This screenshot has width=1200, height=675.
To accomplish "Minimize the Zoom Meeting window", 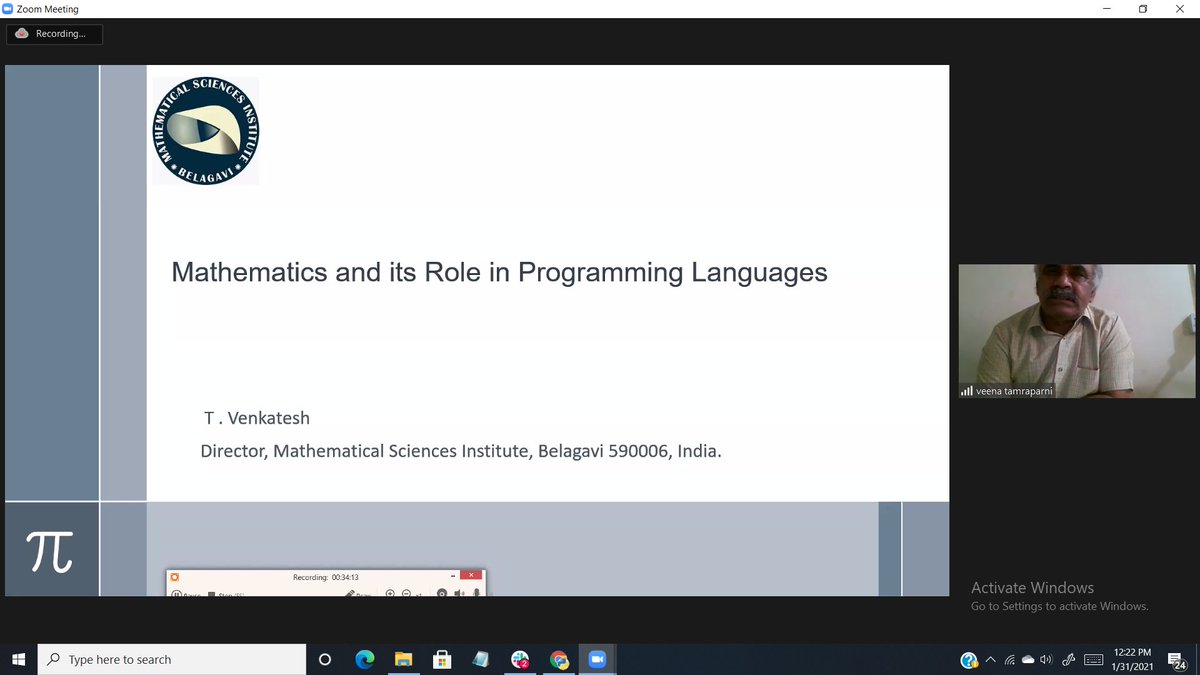I will coord(1107,9).
